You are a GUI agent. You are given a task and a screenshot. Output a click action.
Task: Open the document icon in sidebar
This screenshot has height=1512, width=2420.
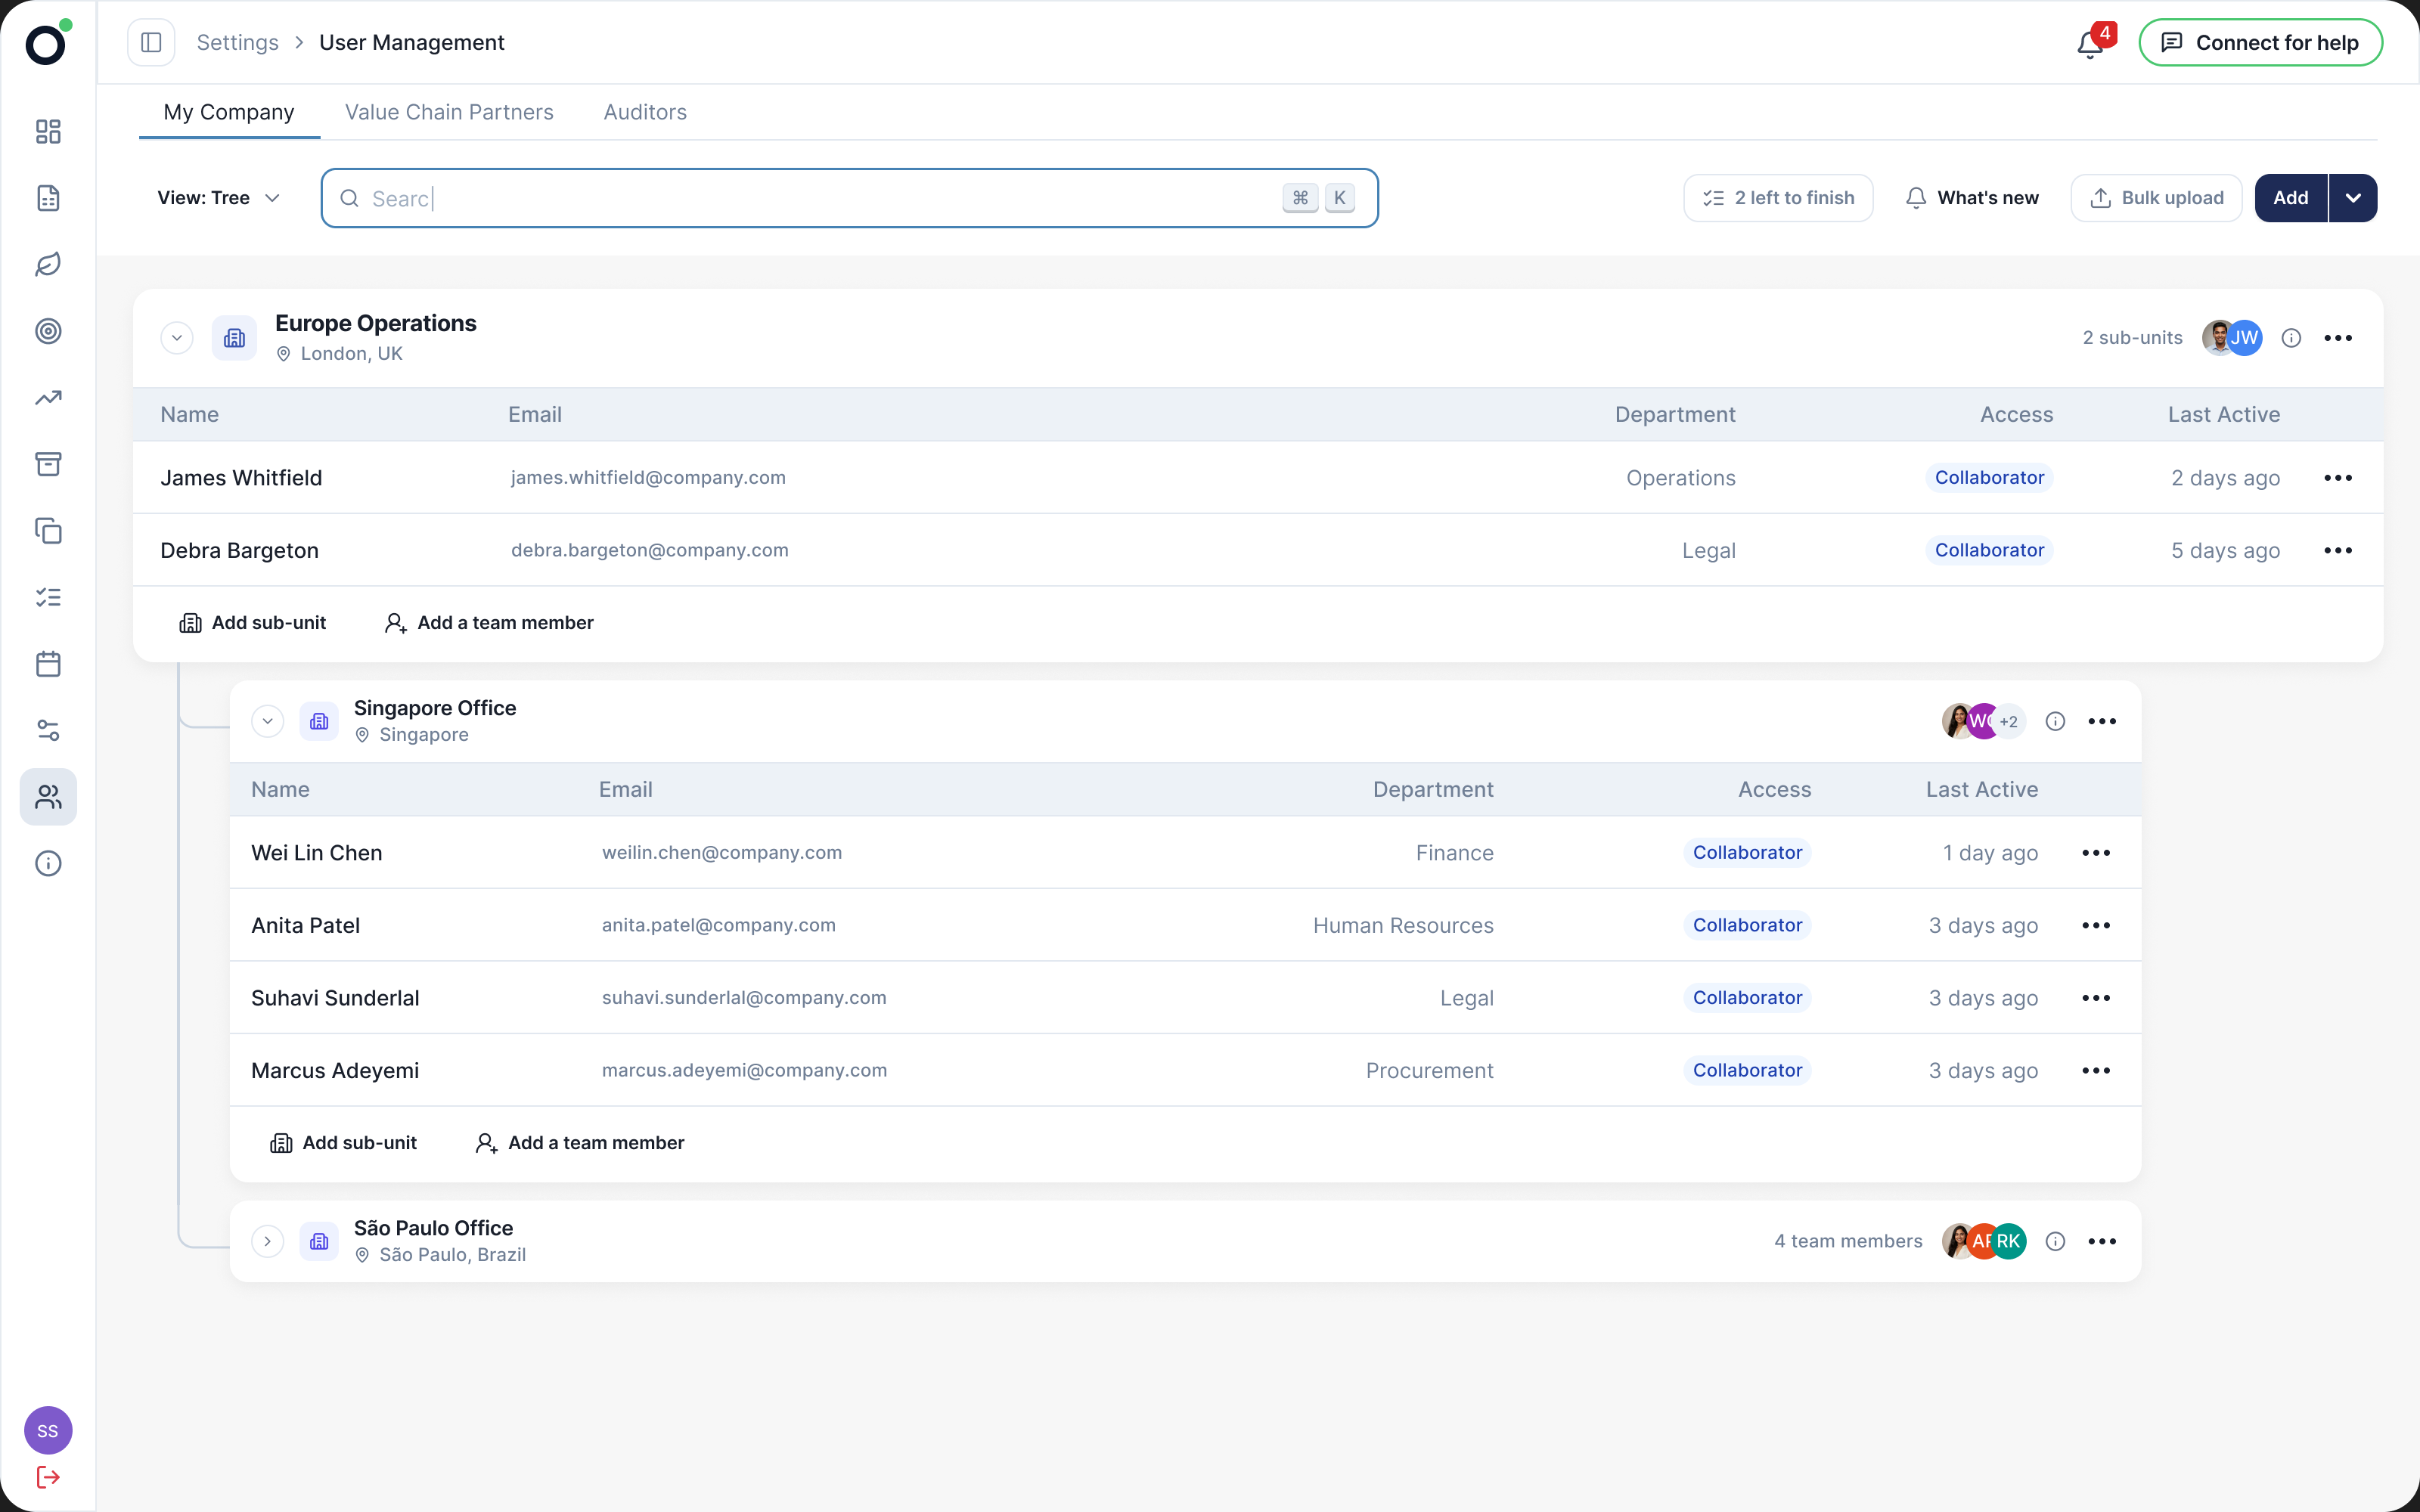point(48,198)
